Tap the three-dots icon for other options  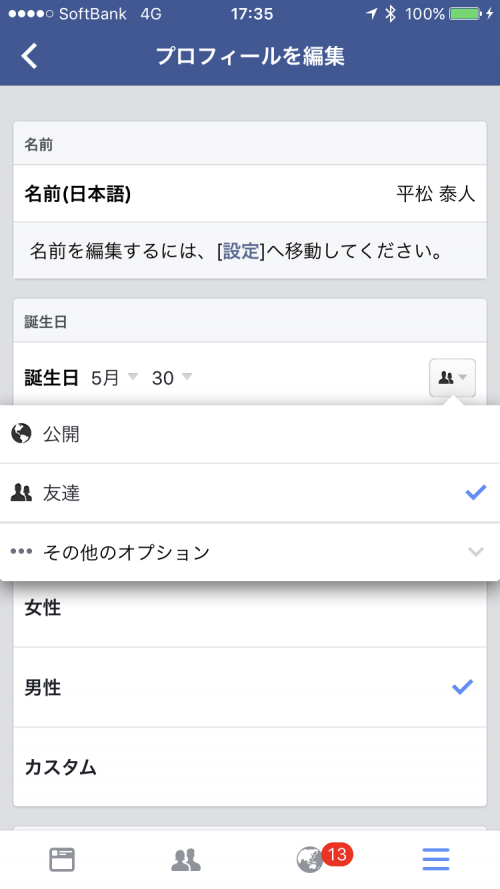pyautogui.click(x=22, y=551)
